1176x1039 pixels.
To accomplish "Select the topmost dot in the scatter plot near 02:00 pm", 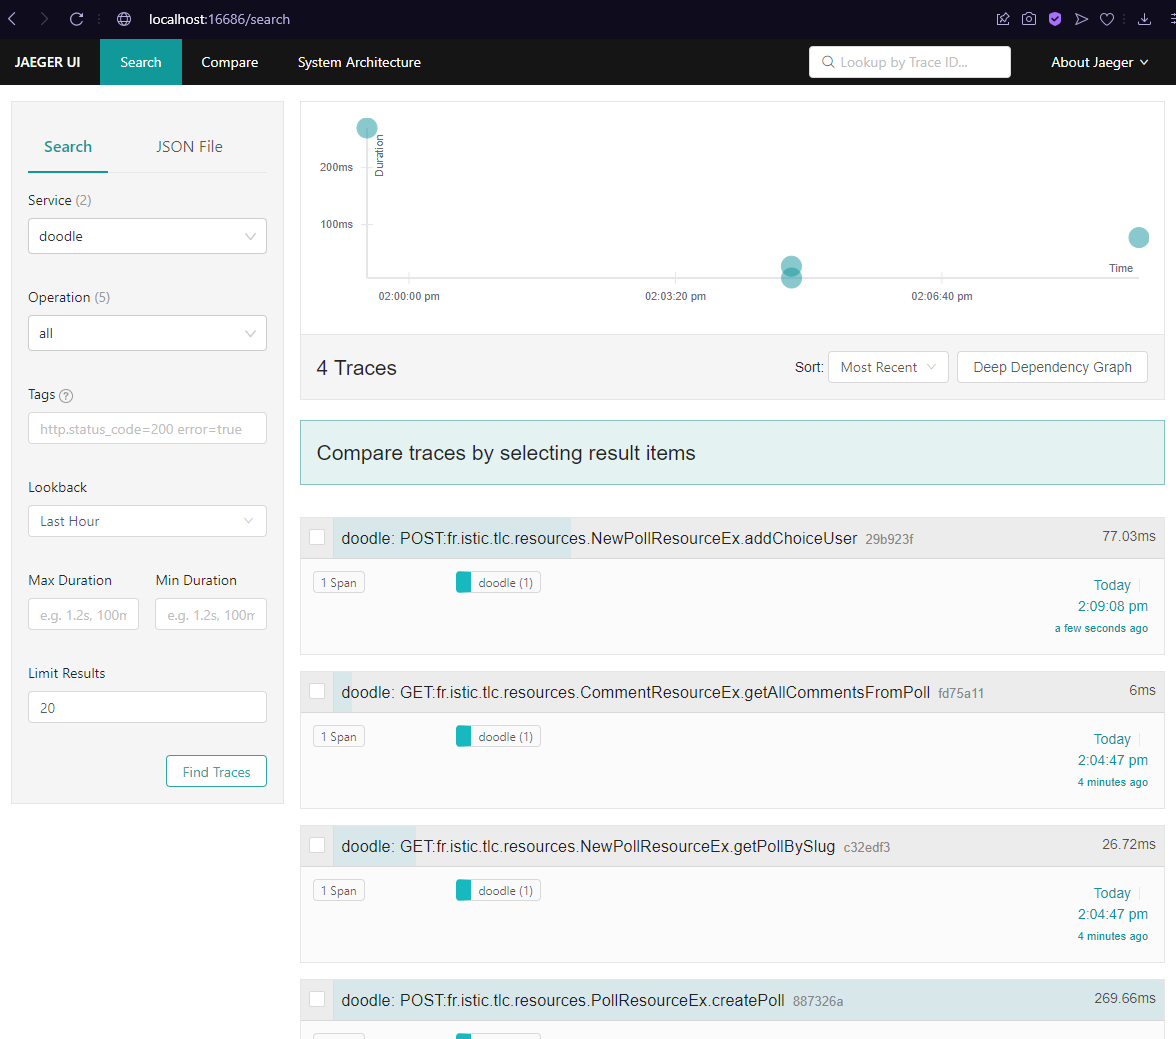I will 367,128.
